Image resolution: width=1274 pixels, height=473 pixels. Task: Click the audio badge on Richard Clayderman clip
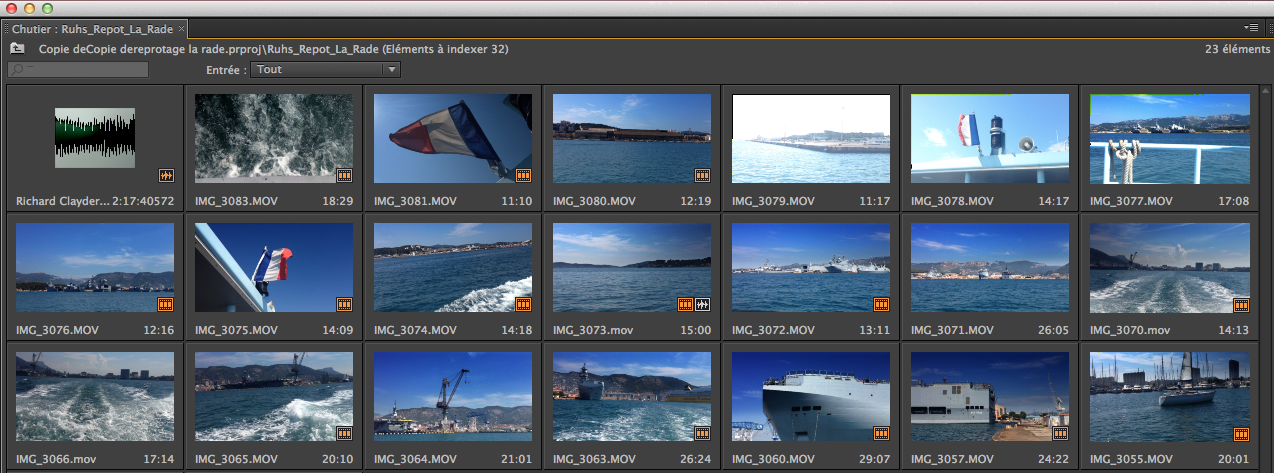pyautogui.click(x=166, y=176)
